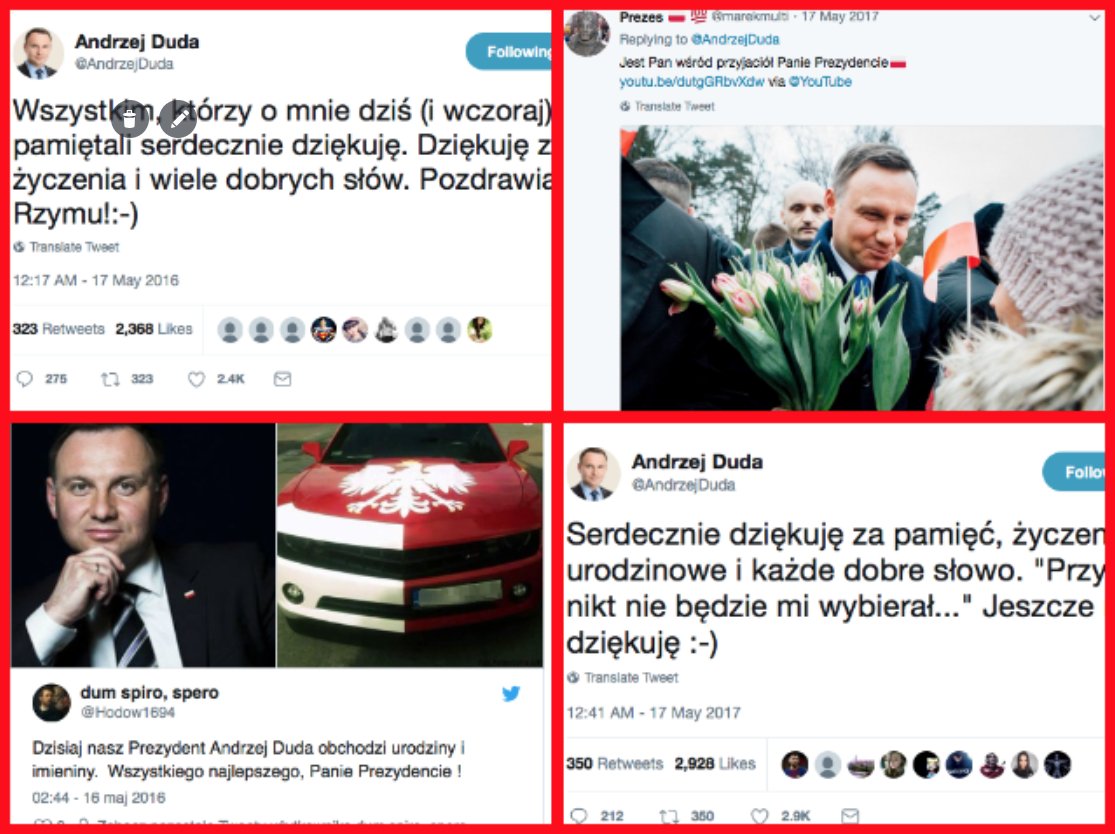Click retweet icon showing 323
1115x834 pixels.
click(110, 379)
